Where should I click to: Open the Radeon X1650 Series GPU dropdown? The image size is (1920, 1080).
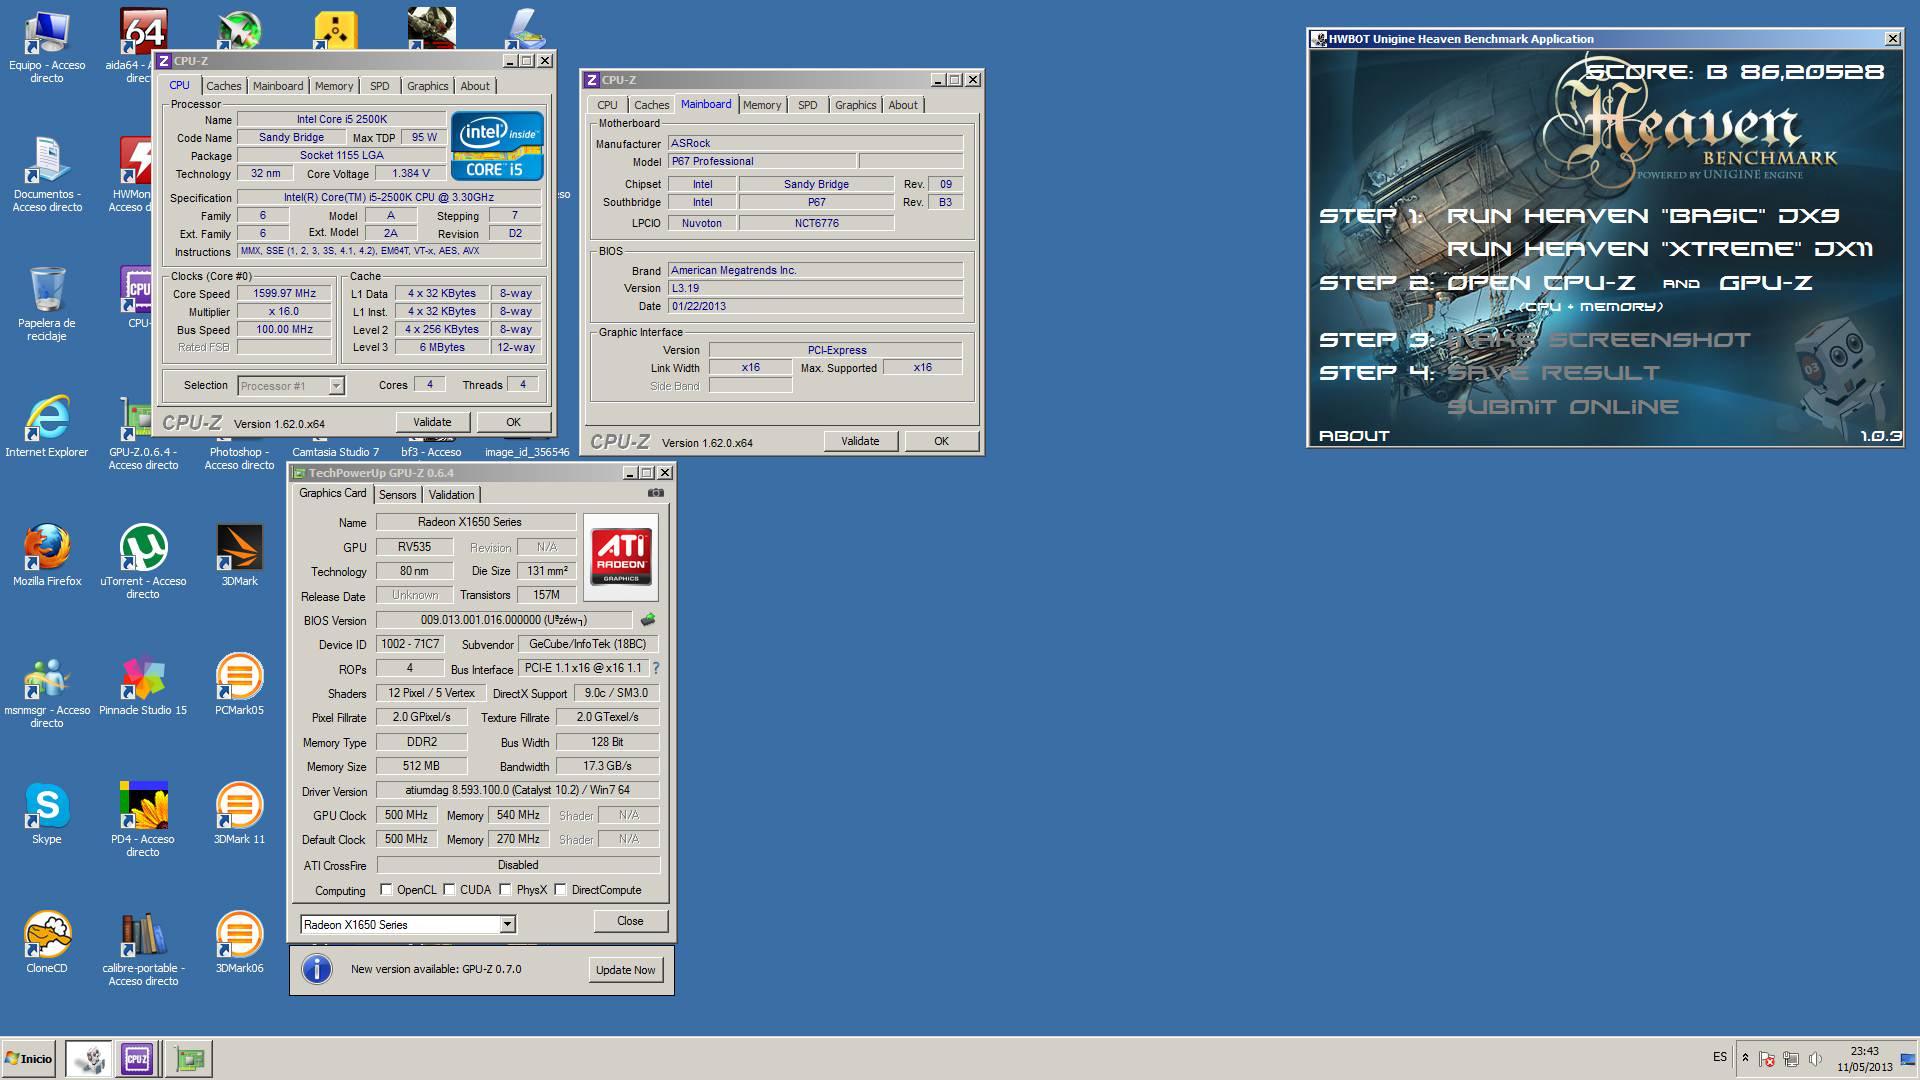coord(408,924)
